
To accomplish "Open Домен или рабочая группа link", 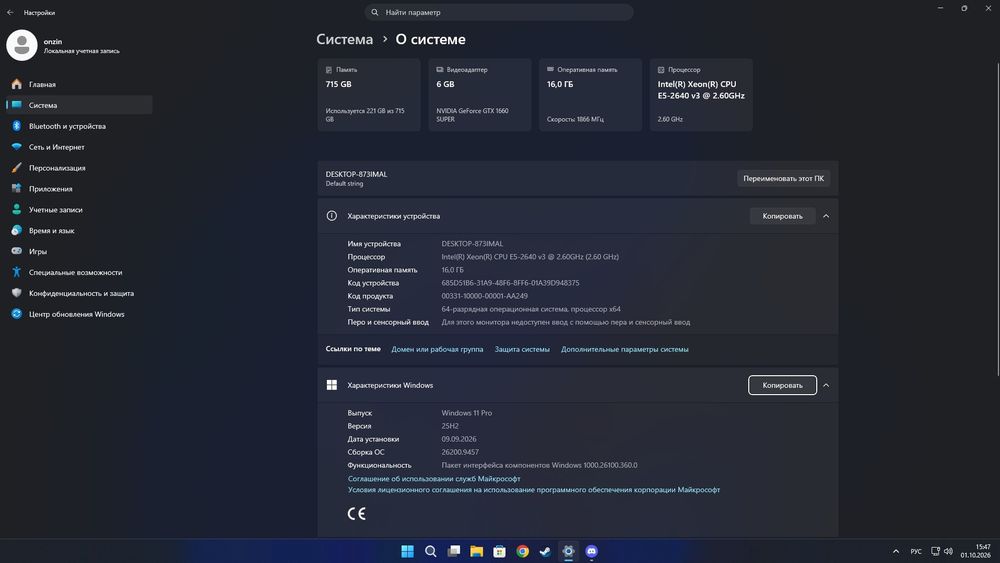I will point(437,349).
